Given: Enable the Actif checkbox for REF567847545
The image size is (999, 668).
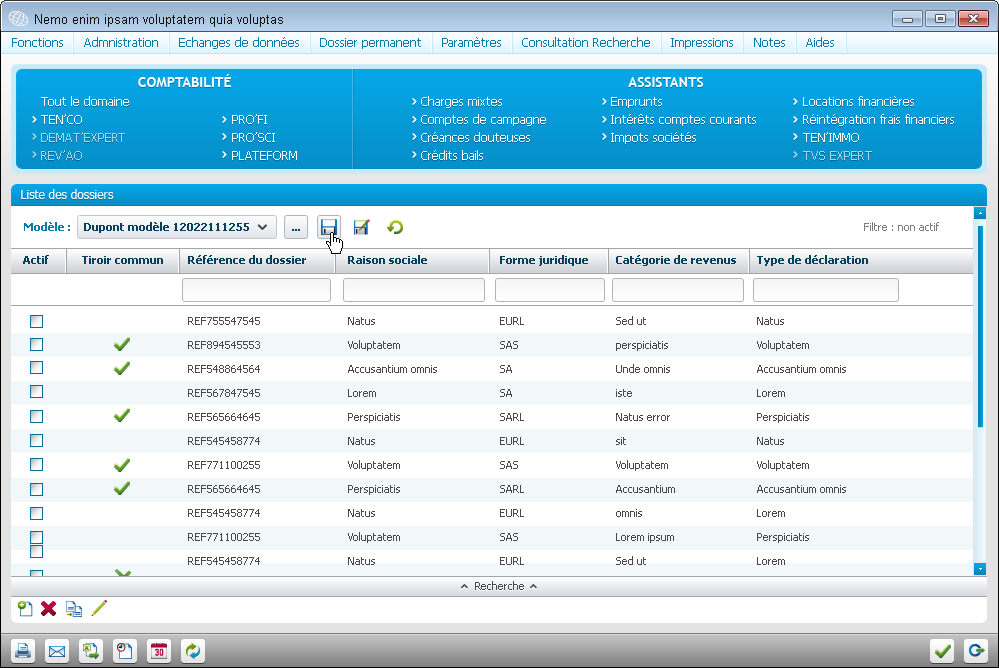Looking at the screenshot, I should tap(37, 393).
